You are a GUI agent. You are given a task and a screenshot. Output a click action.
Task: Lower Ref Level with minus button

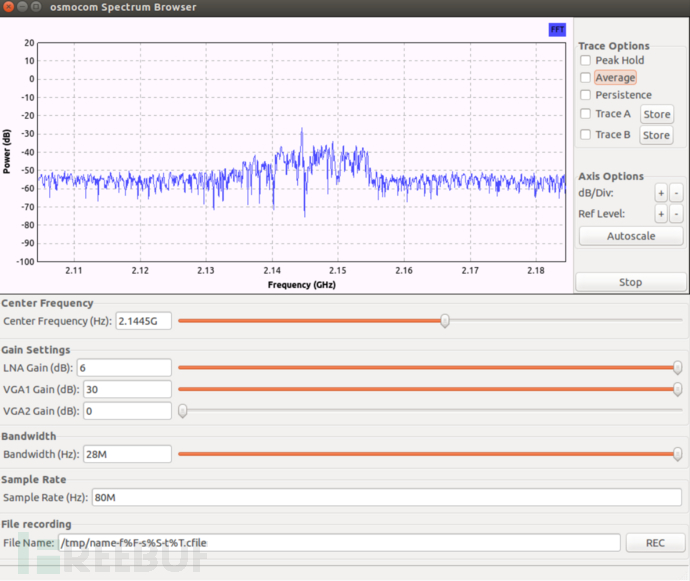tap(676, 214)
